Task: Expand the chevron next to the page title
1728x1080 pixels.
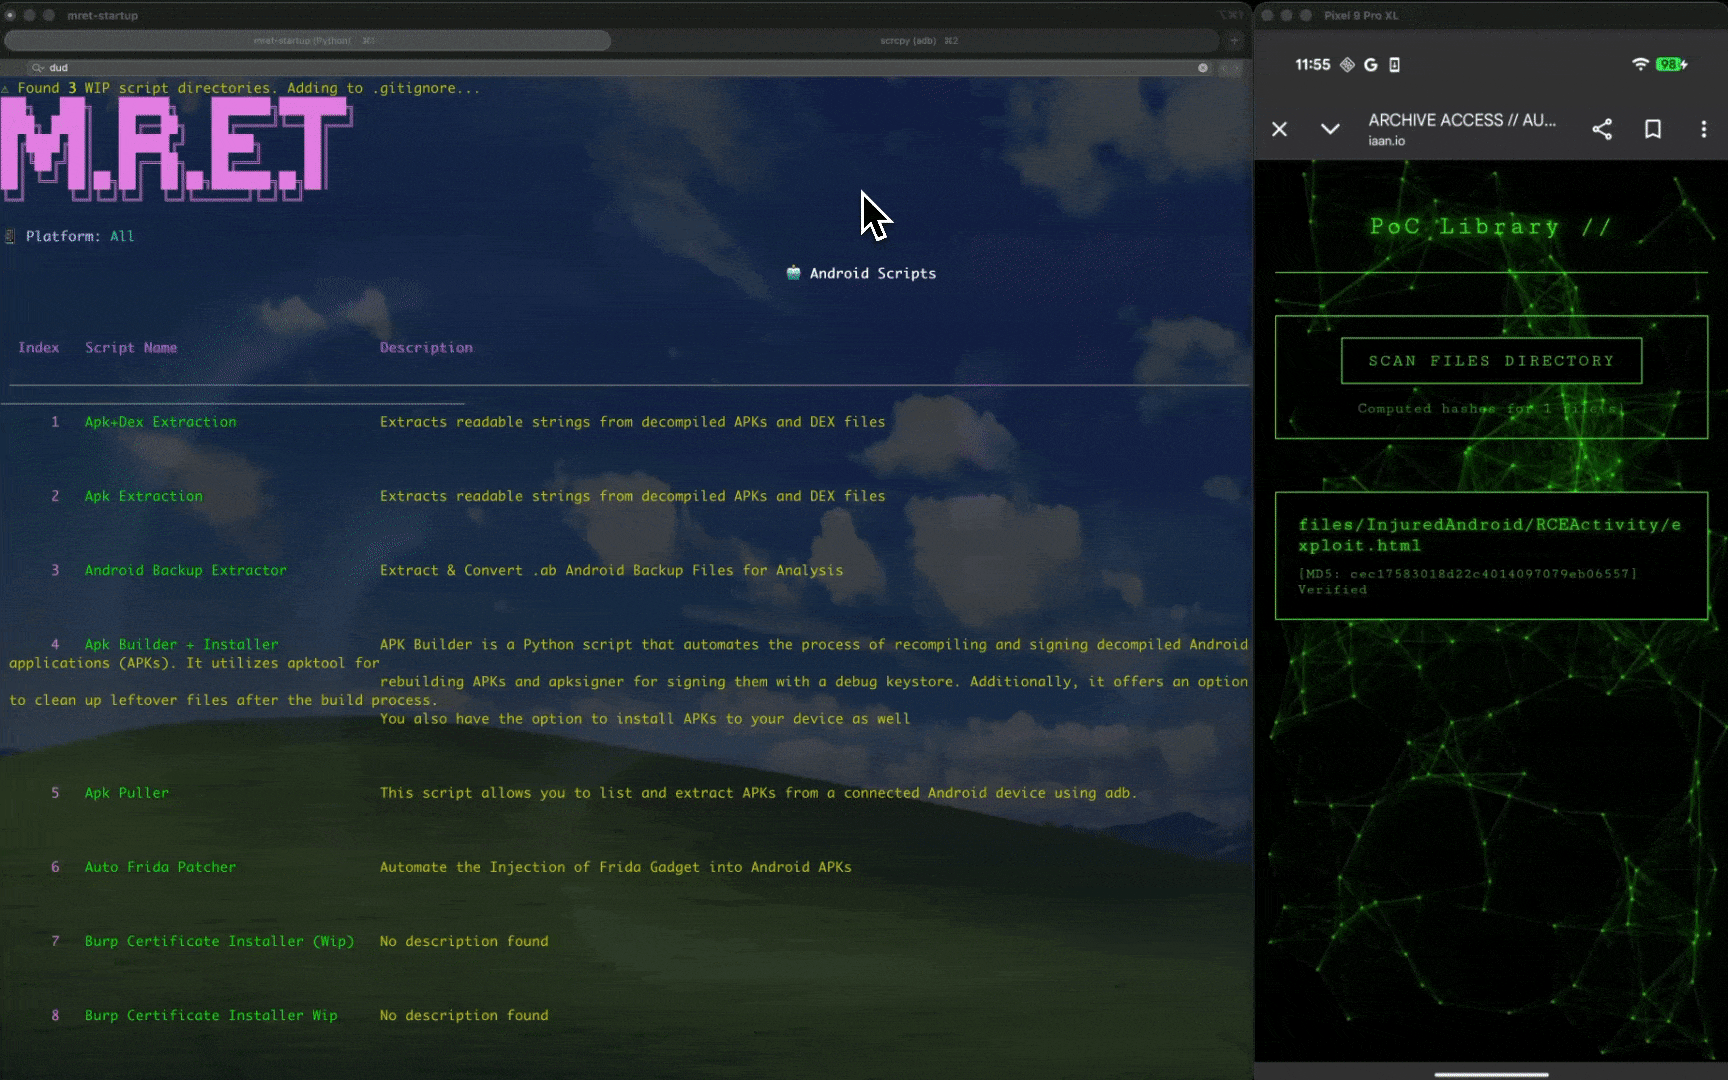Action: coord(1330,129)
